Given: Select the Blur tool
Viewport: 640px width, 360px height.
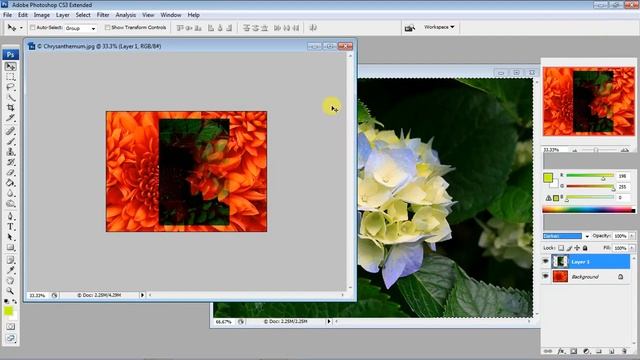Looking at the screenshot, I should click(x=11, y=193).
